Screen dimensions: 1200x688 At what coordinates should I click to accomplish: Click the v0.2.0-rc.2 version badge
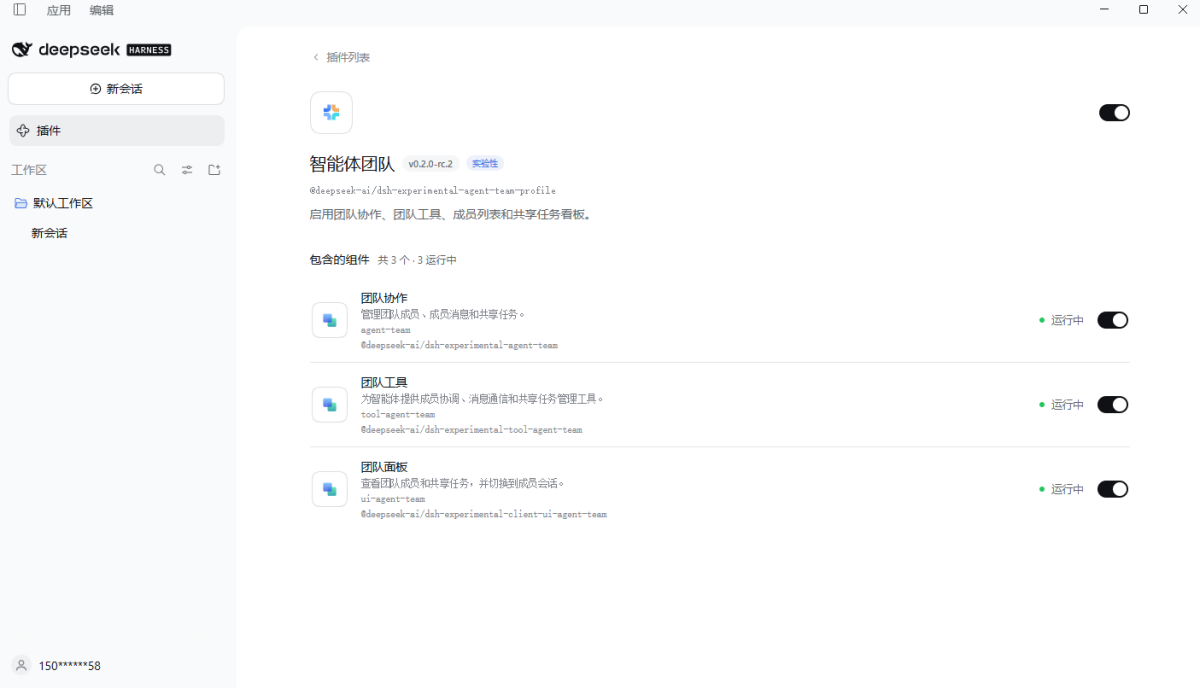430,164
